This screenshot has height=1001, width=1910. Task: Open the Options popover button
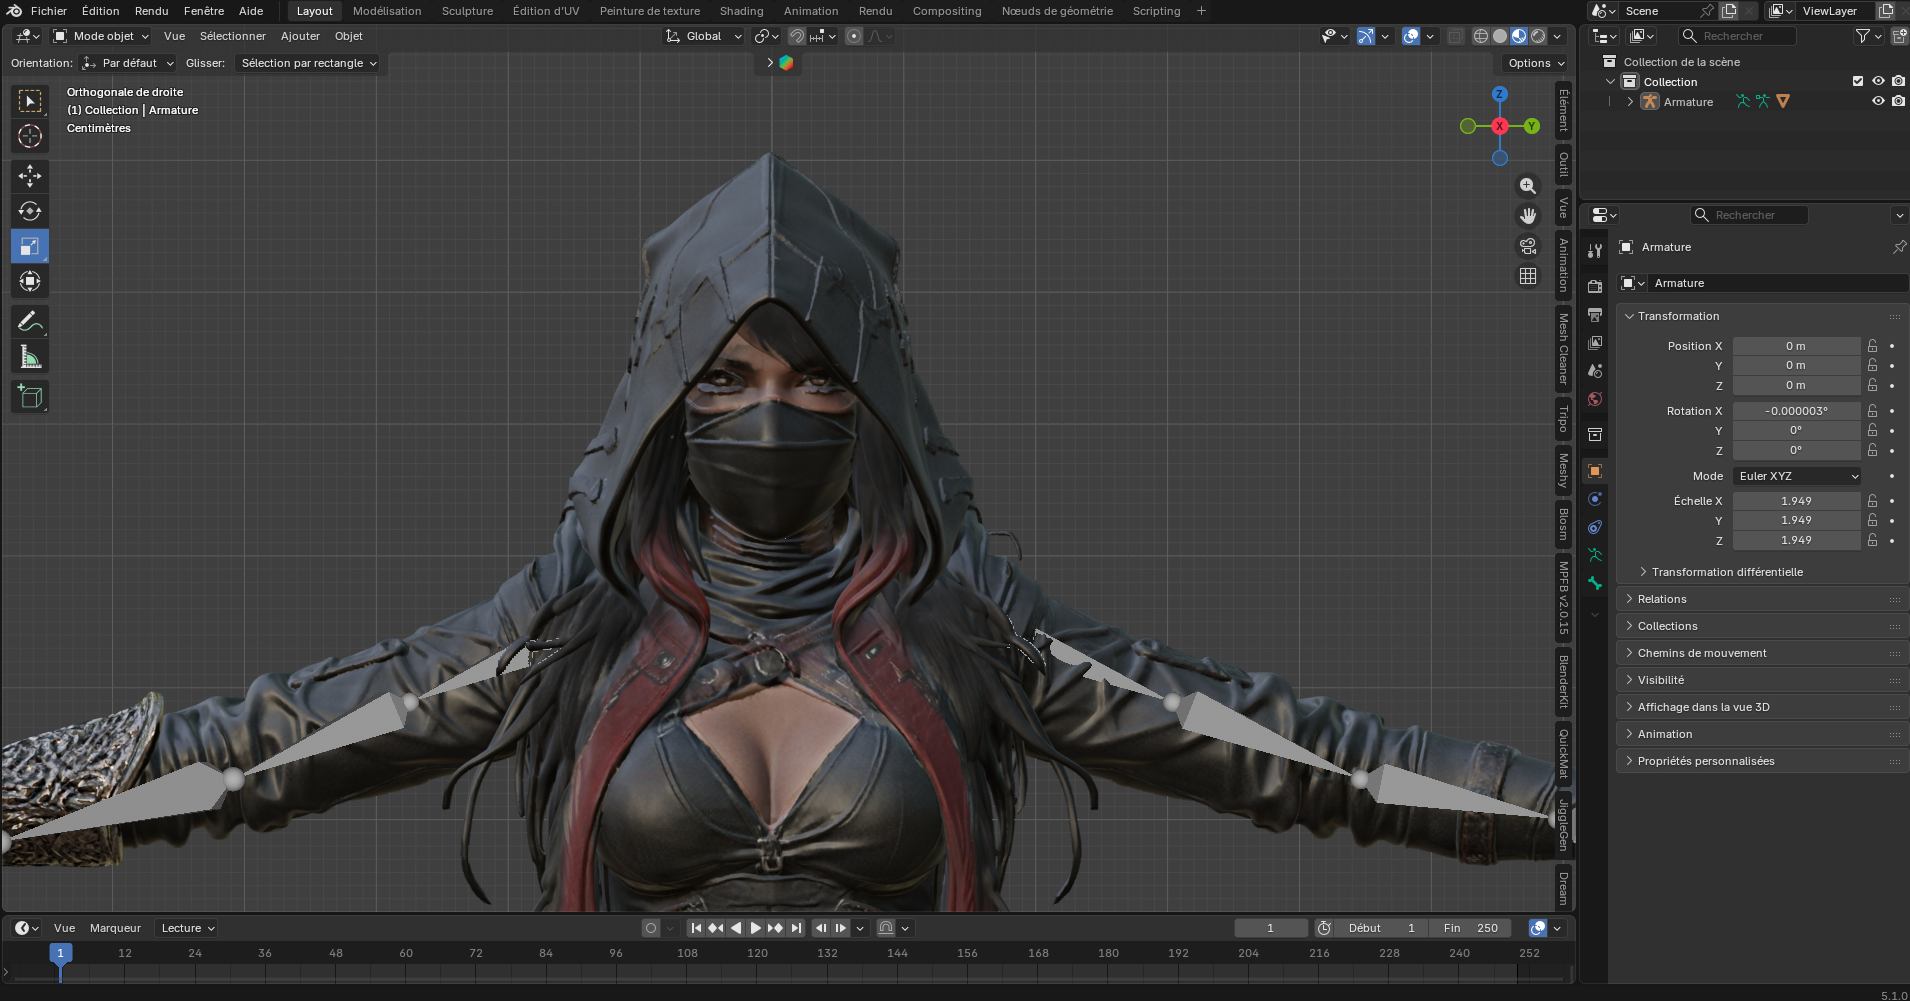click(1535, 63)
